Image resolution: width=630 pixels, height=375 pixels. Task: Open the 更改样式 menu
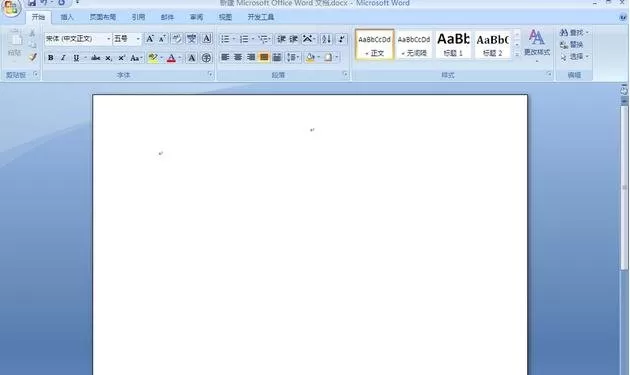(x=537, y=46)
